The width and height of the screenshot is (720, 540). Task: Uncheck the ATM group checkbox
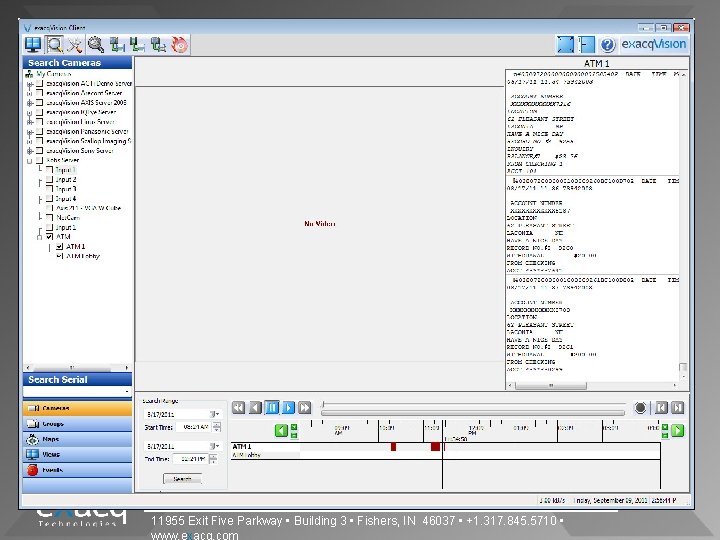pyautogui.click(x=50, y=237)
